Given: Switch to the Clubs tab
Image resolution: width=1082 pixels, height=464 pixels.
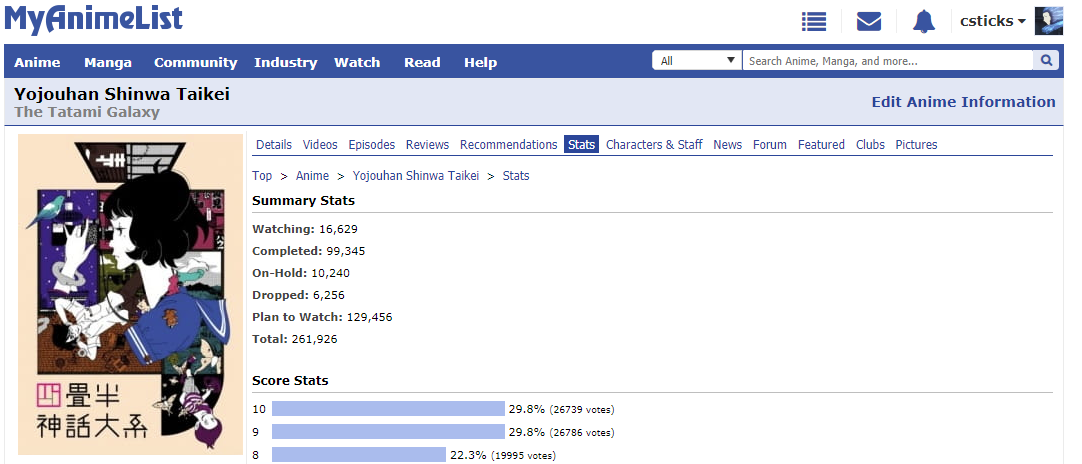Looking at the screenshot, I should [870, 144].
